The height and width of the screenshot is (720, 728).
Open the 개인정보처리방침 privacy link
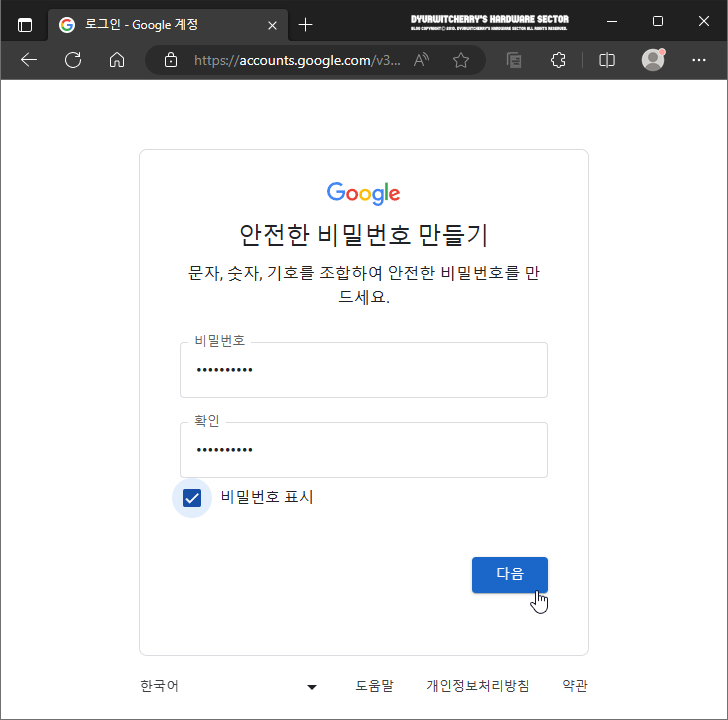coord(478,686)
